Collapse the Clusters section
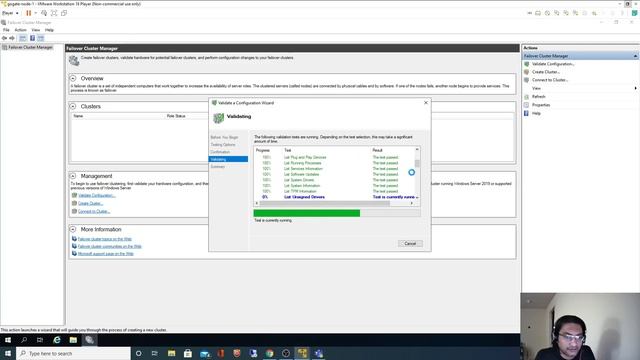640x360 pixels. click(x=73, y=106)
